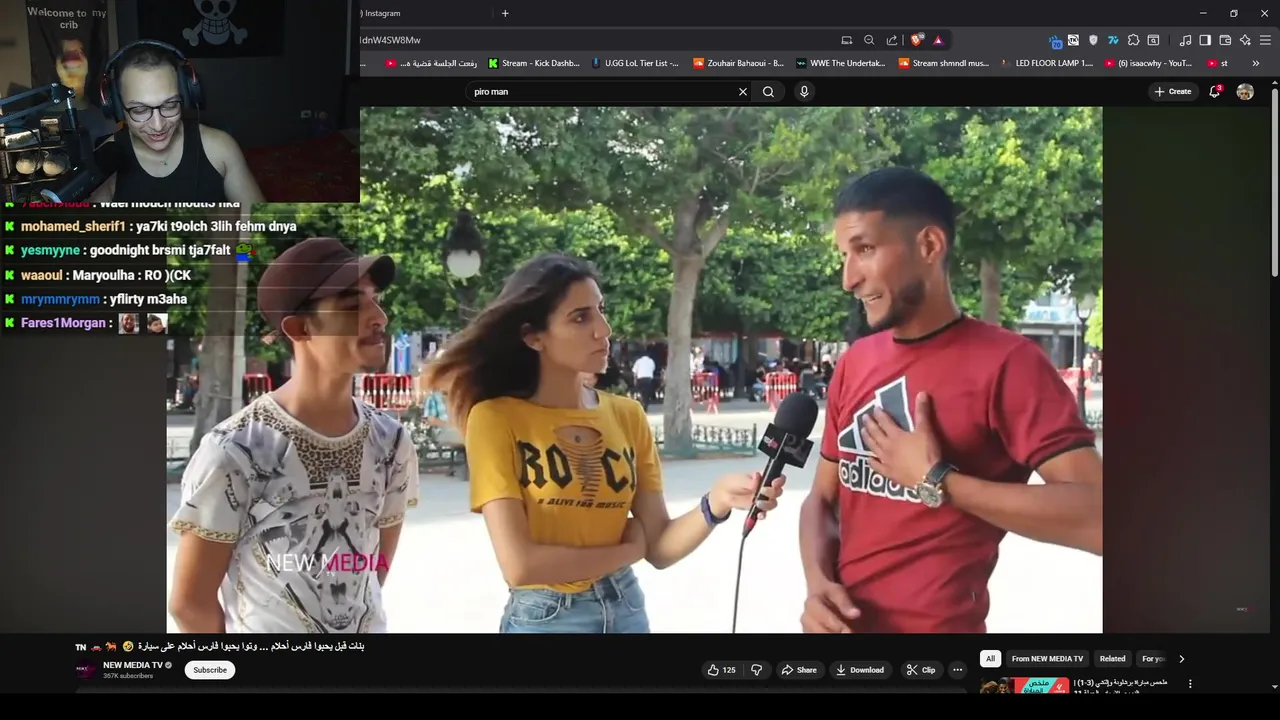This screenshot has height=720, width=1280.
Task: Toggle the browser sidebar panel icon
Action: coord(1205,40)
